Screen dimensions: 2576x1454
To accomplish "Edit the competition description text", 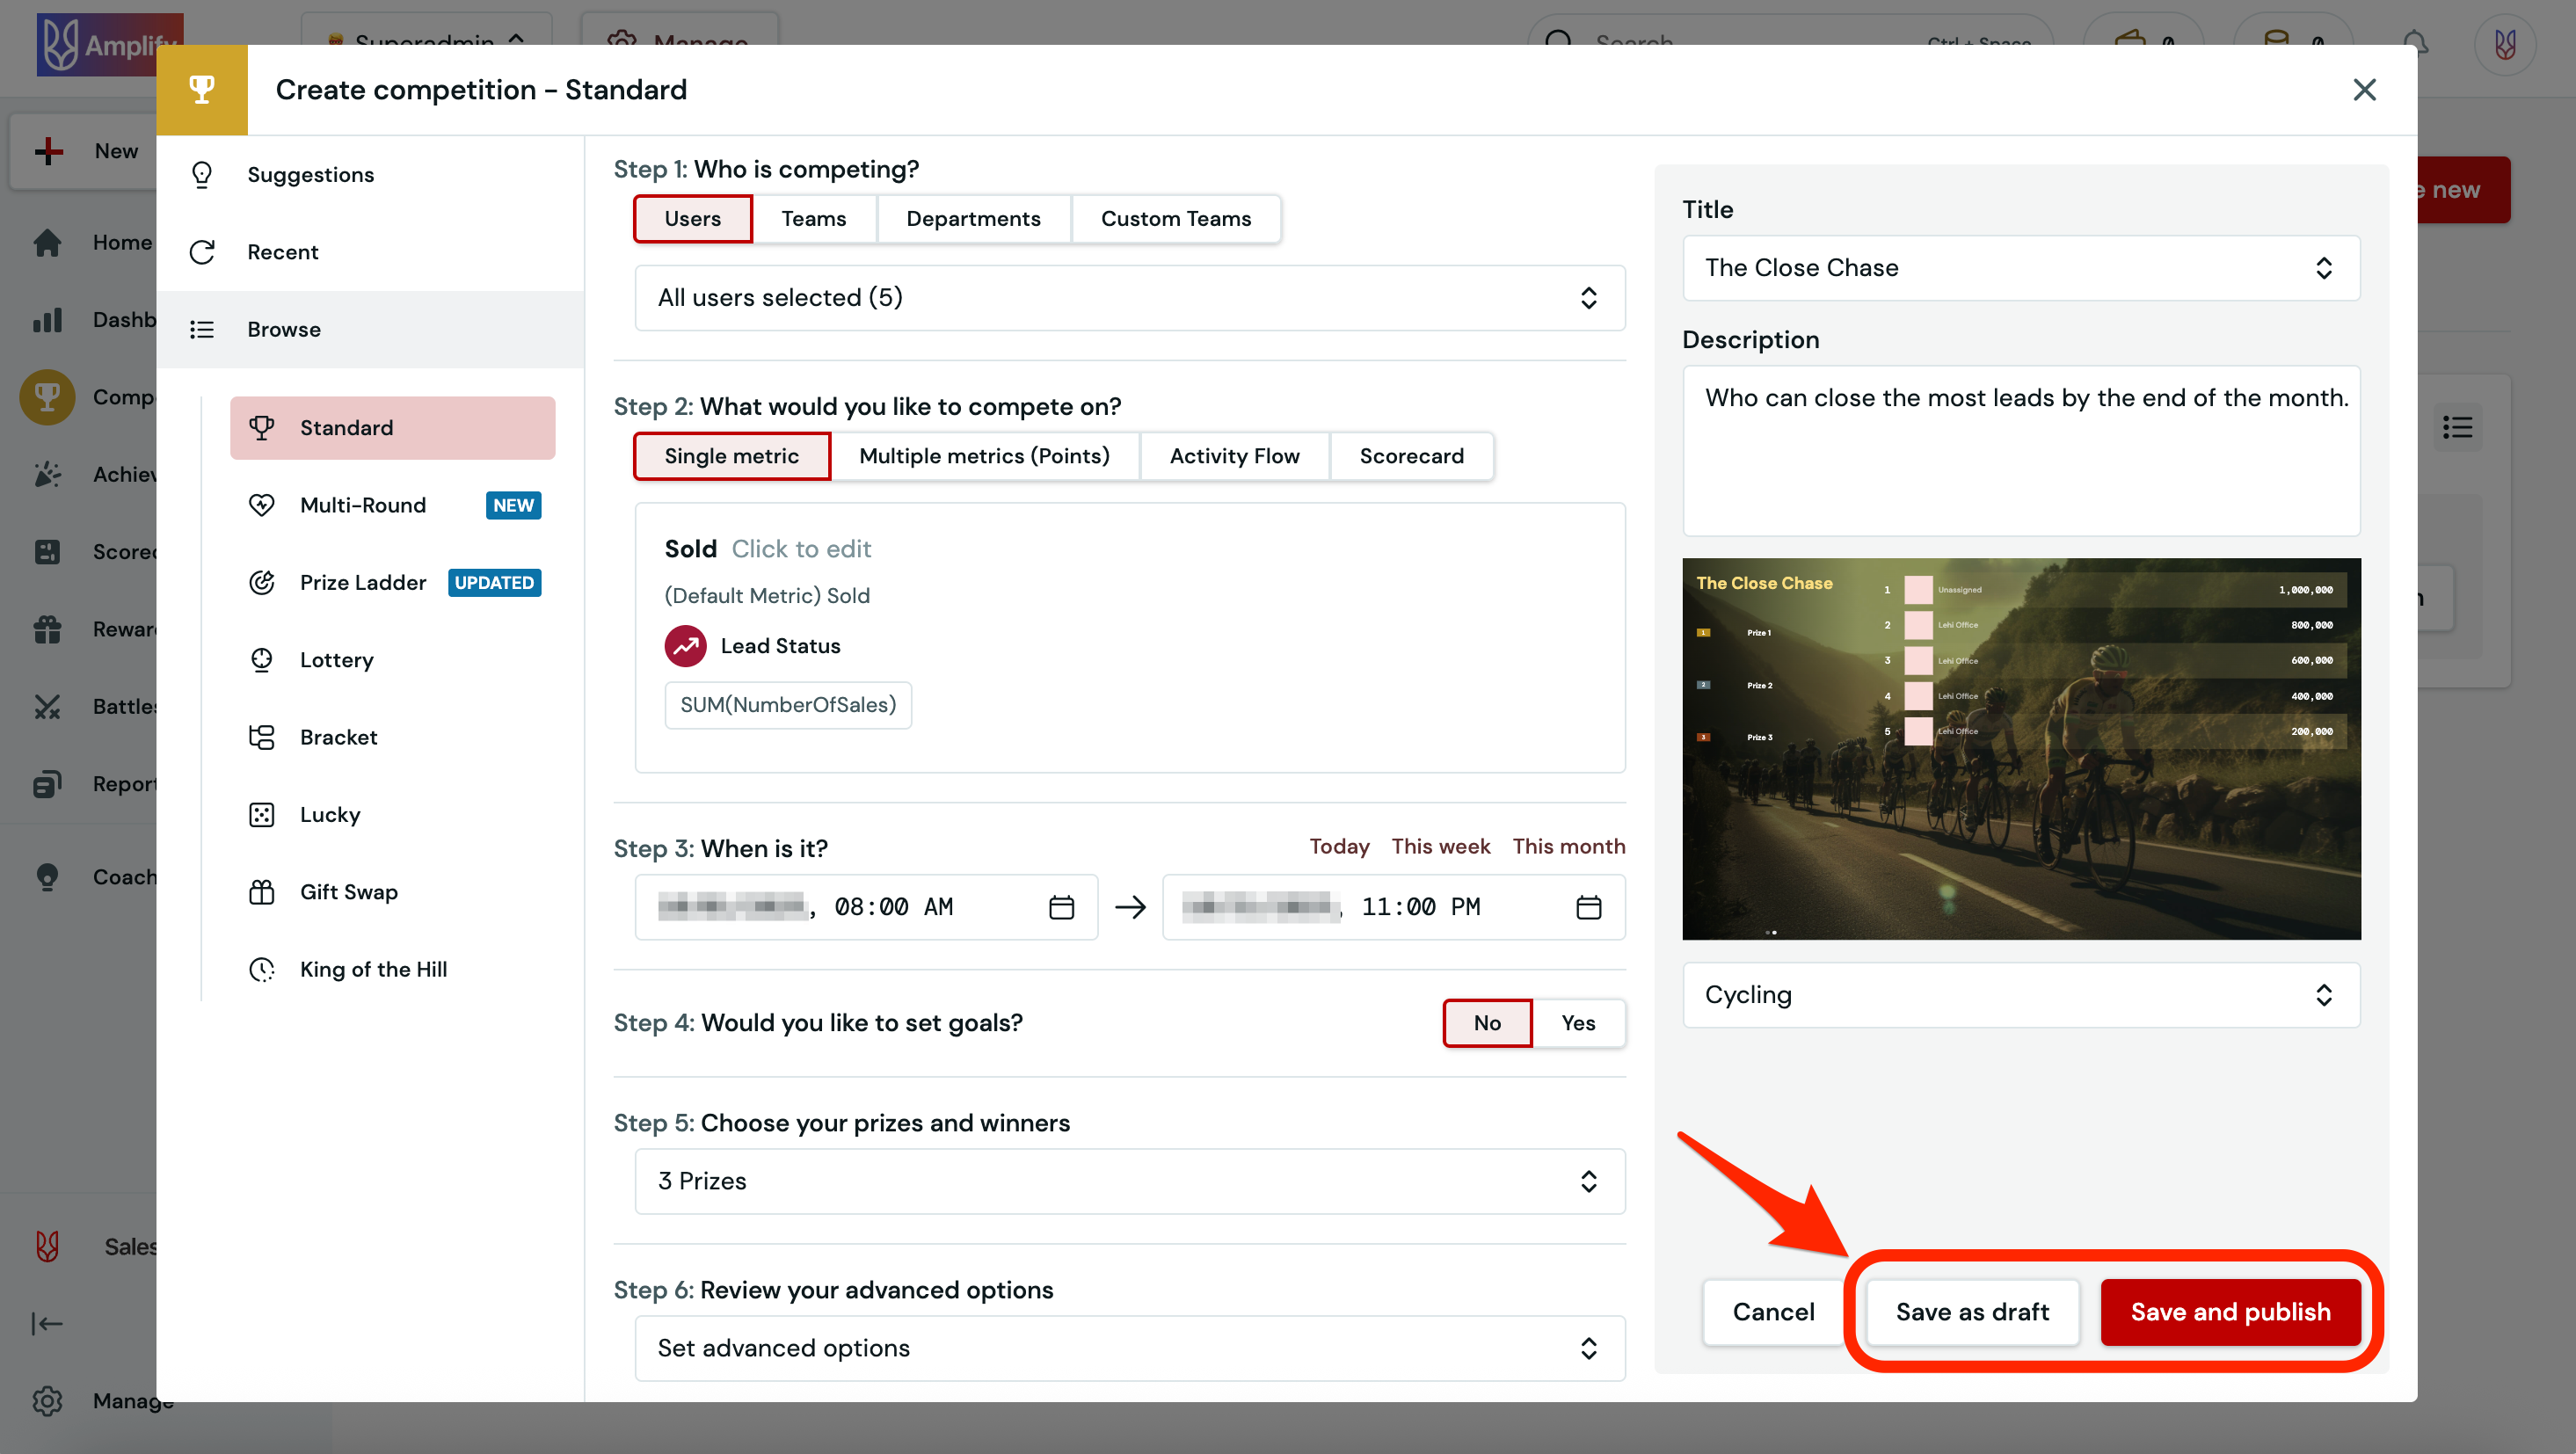I will pyautogui.click(x=2020, y=450).
